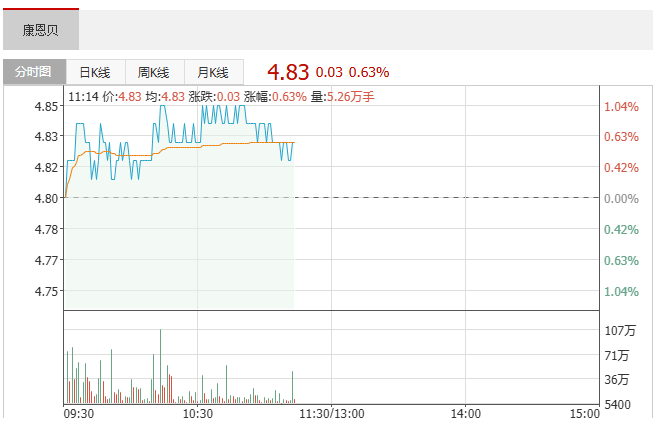Click the 10:30 time axis label
658x429 pixels.
198,413
